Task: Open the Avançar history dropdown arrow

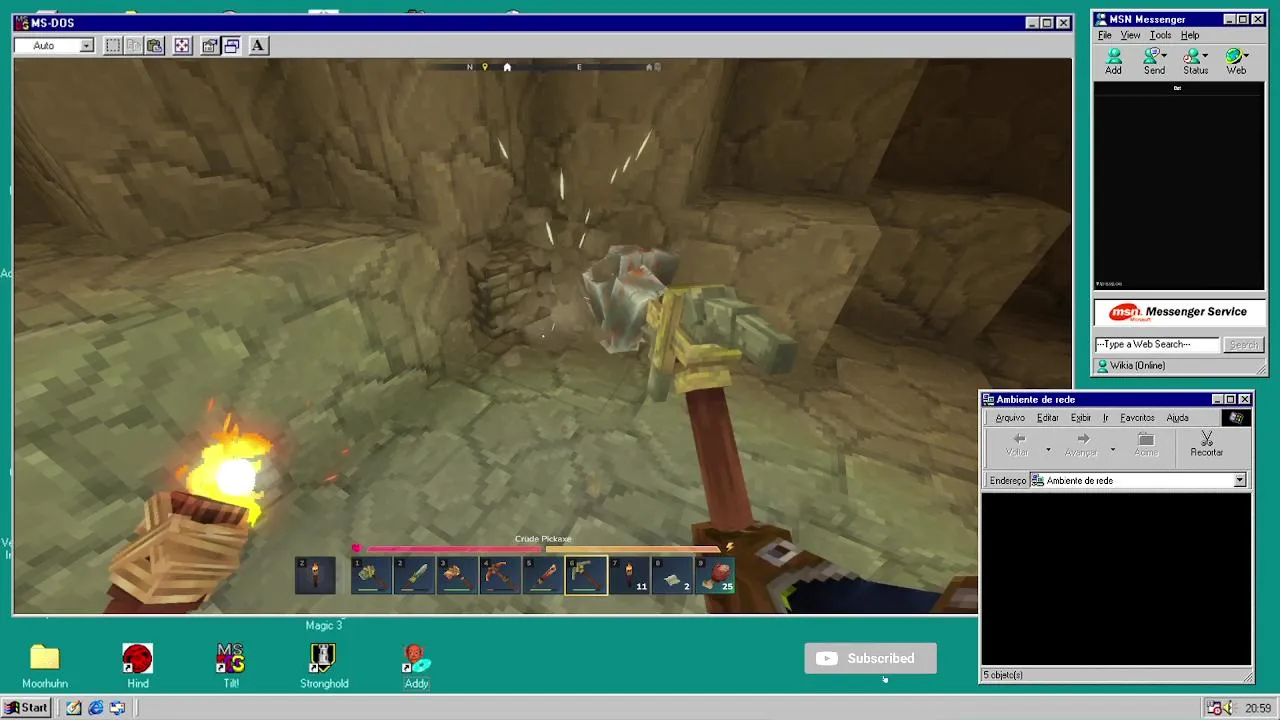Action: click(x=1112, y=449)
